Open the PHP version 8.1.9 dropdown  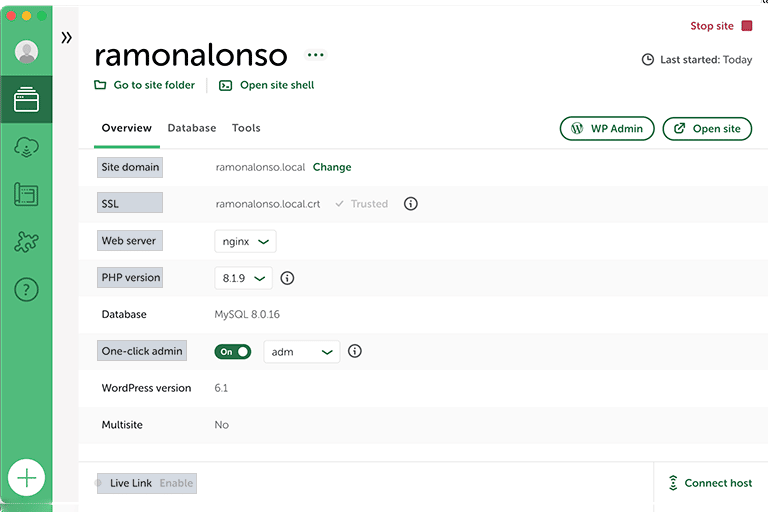coord(243,278)
